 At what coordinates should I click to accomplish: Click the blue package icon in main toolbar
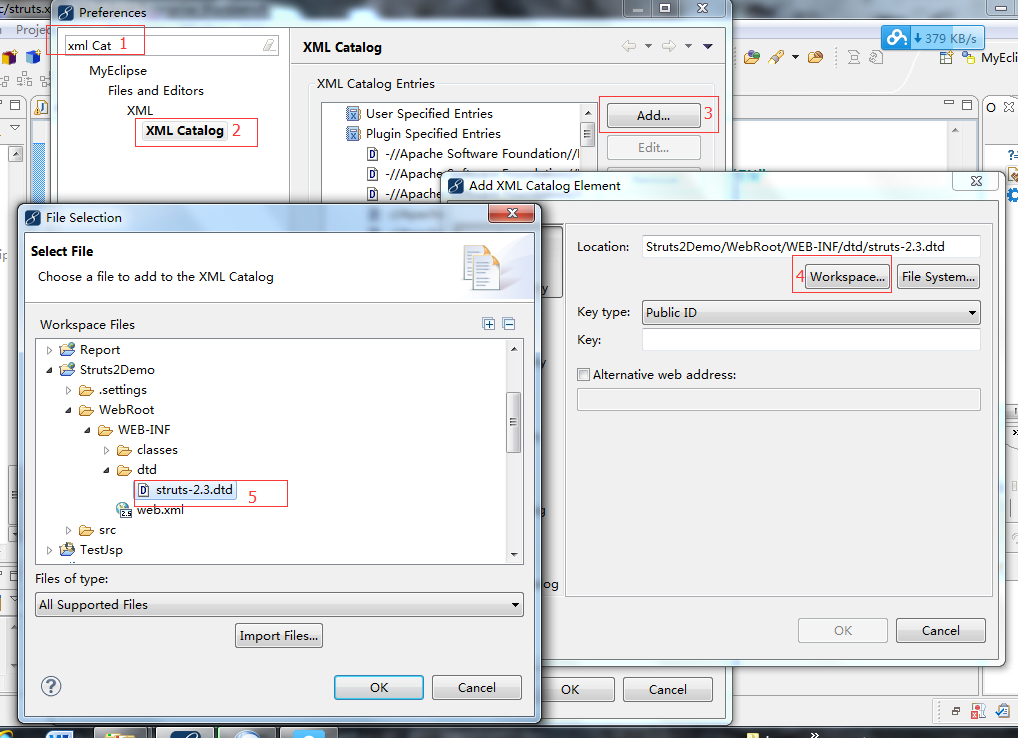click(32, 57)
